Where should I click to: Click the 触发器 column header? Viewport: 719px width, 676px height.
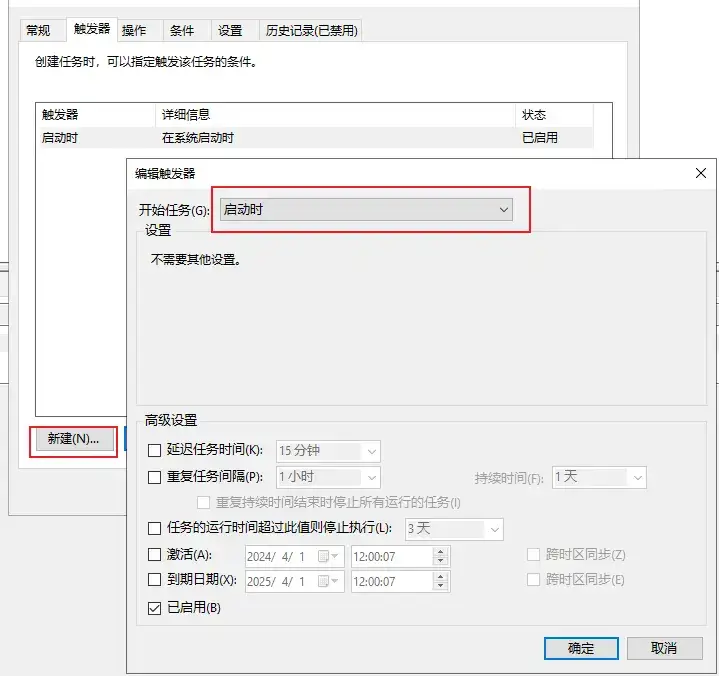96,115
